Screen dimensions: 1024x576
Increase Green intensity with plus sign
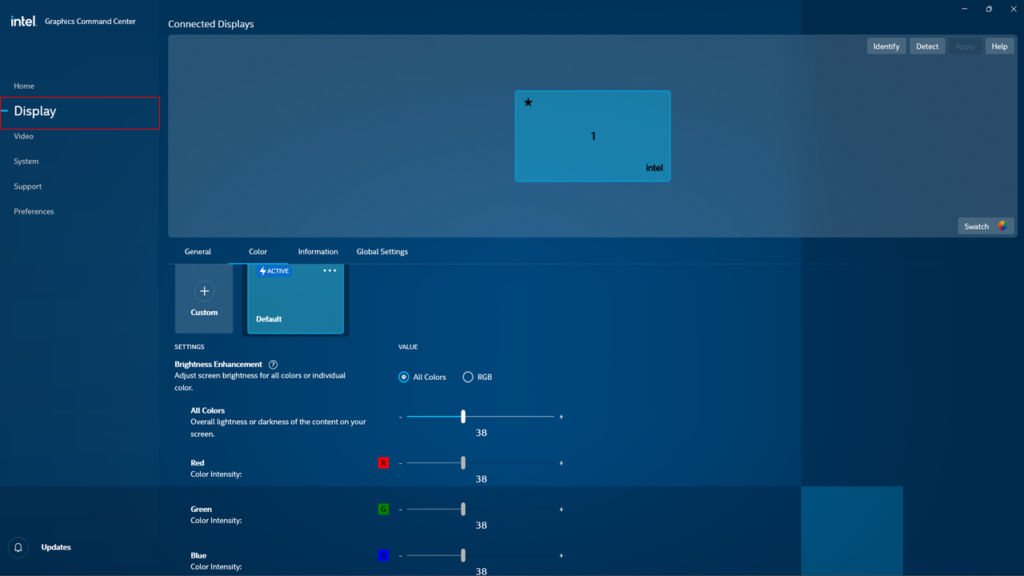[561, 509]
